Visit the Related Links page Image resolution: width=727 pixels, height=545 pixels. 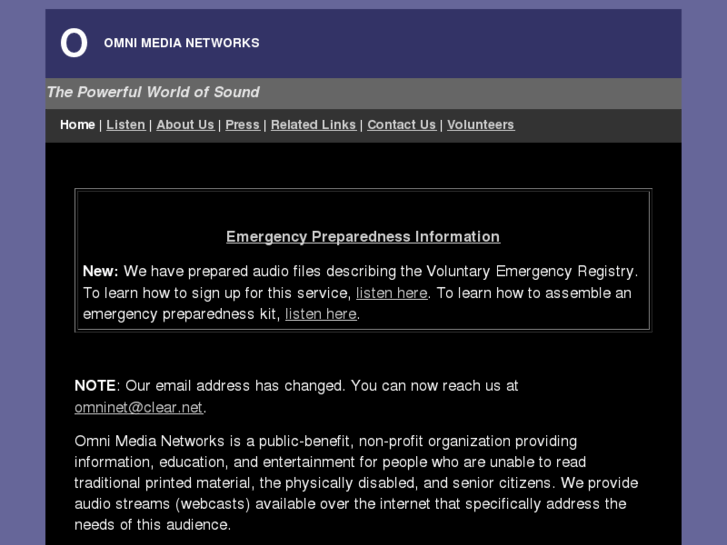coord(313,125)
